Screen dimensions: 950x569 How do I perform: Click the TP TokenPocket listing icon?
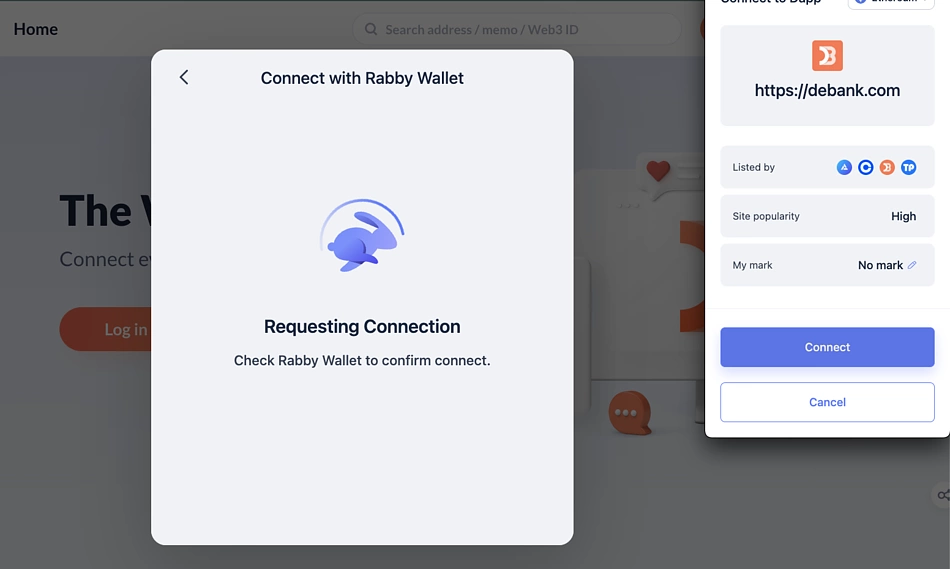point(908,167)
